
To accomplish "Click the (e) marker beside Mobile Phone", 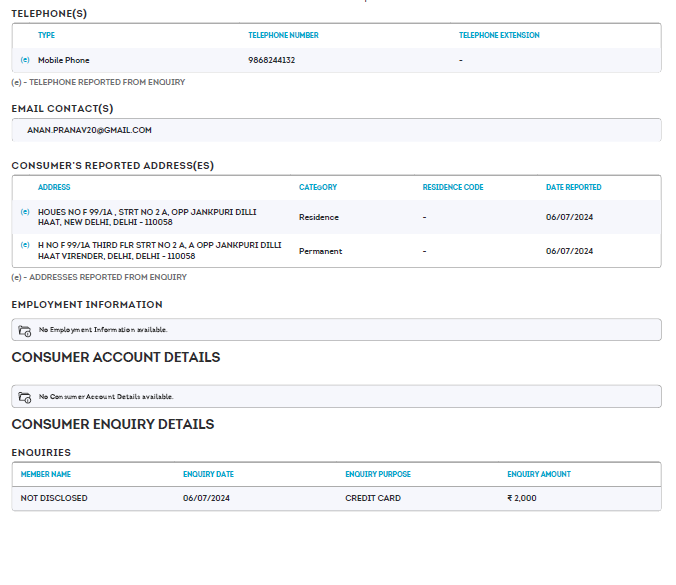I will pos(25,60).
